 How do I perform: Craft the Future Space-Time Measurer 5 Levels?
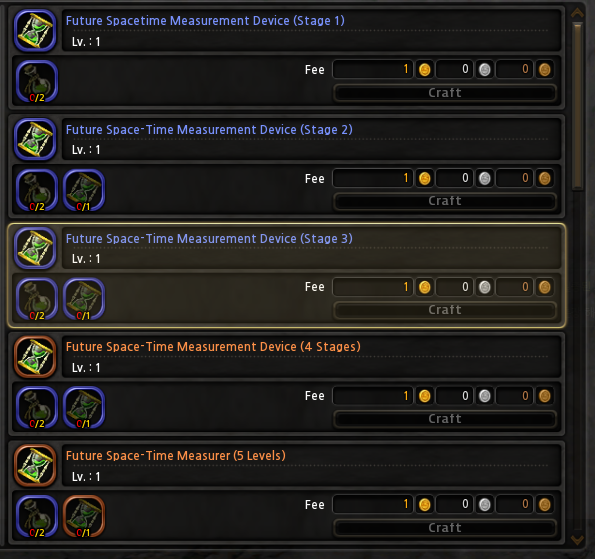[445, 528]
